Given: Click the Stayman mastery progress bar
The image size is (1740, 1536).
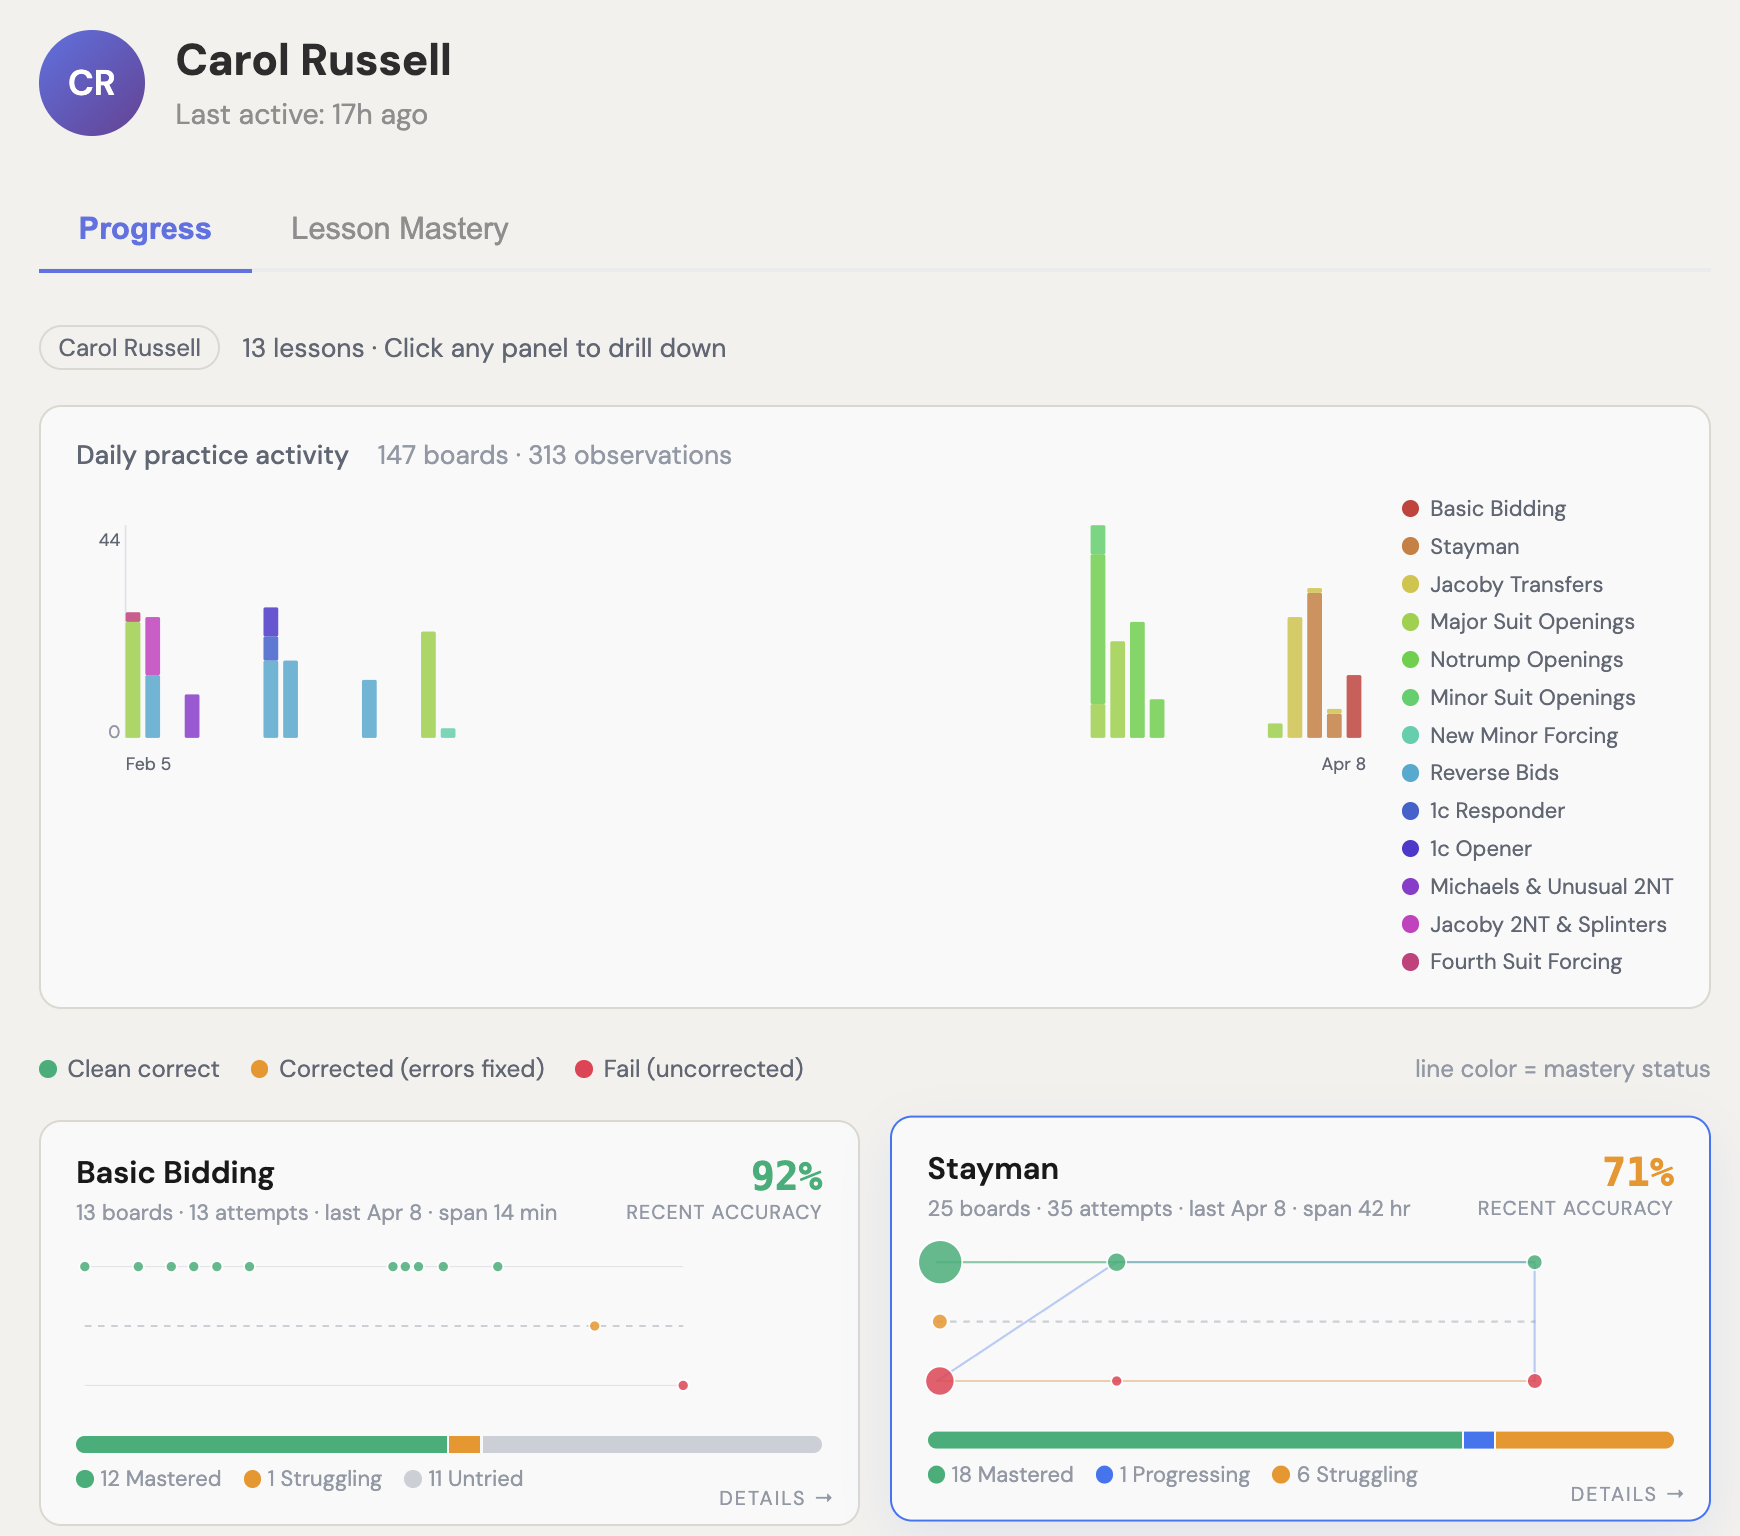Looking at the screenshot, I should pos(1300,1439).
